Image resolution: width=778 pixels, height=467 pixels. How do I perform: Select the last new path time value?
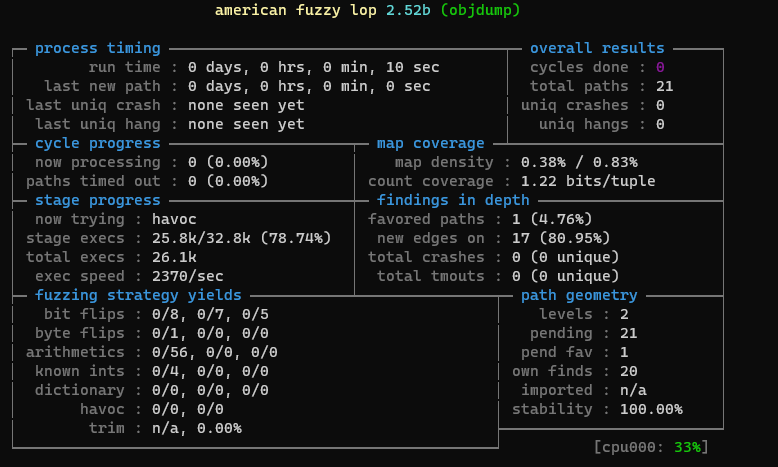click(x=309, y=86)
